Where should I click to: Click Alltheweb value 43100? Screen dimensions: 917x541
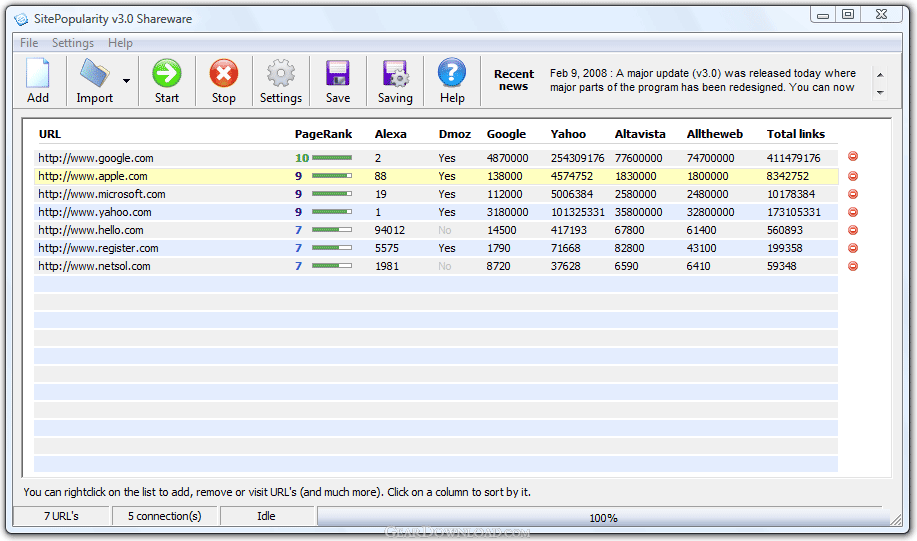(x=701, y=248)
